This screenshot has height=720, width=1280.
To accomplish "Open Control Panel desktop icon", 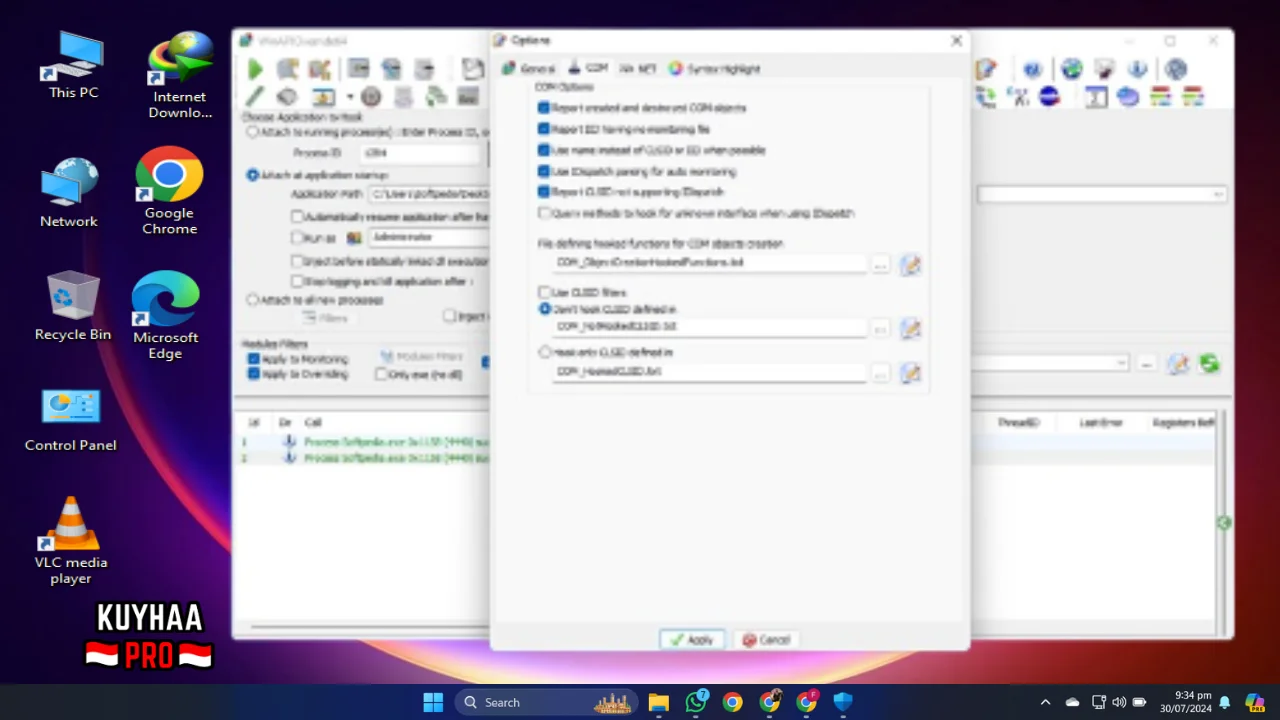I will pyautogui.click(x=70, y=420).
